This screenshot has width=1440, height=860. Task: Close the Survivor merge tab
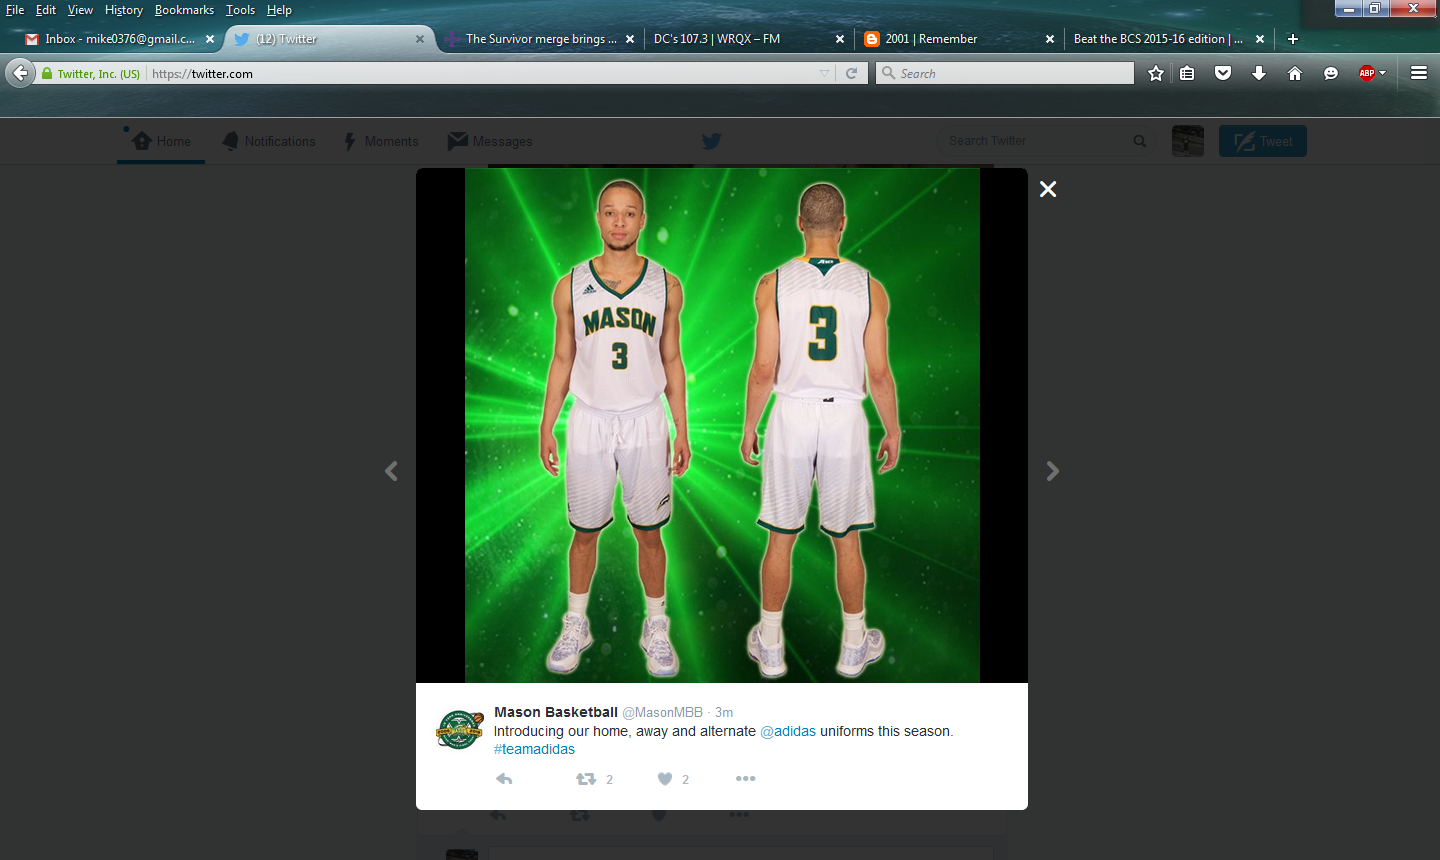[630, 39]
